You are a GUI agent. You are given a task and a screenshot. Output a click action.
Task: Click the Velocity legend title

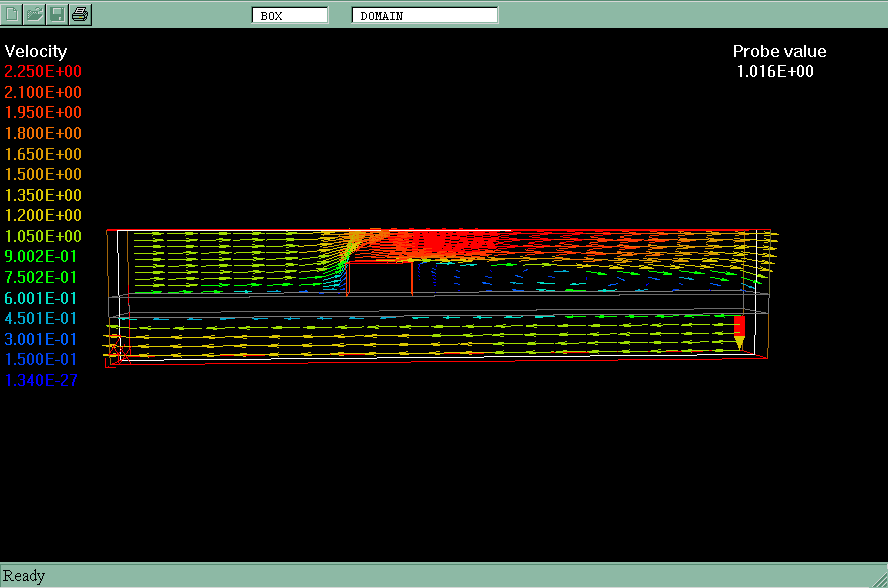36,51
